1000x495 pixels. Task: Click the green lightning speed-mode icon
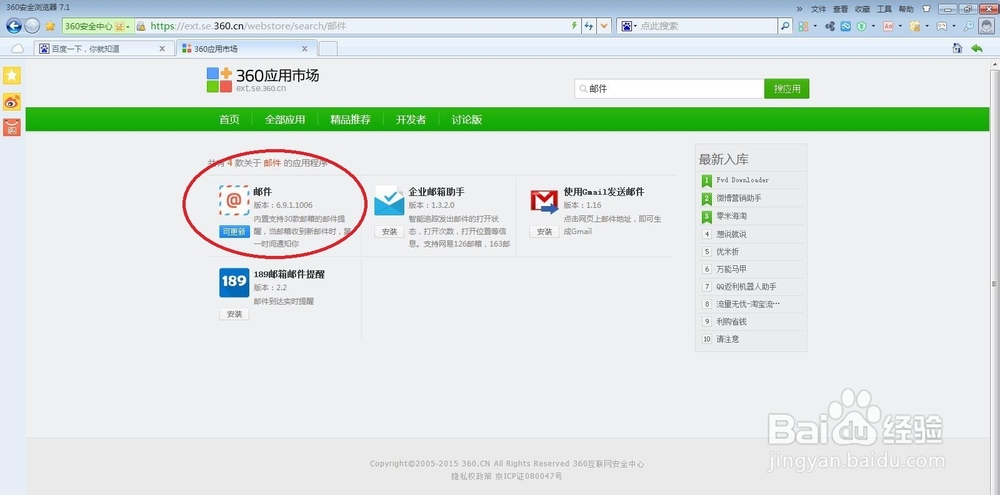[574, 26]
